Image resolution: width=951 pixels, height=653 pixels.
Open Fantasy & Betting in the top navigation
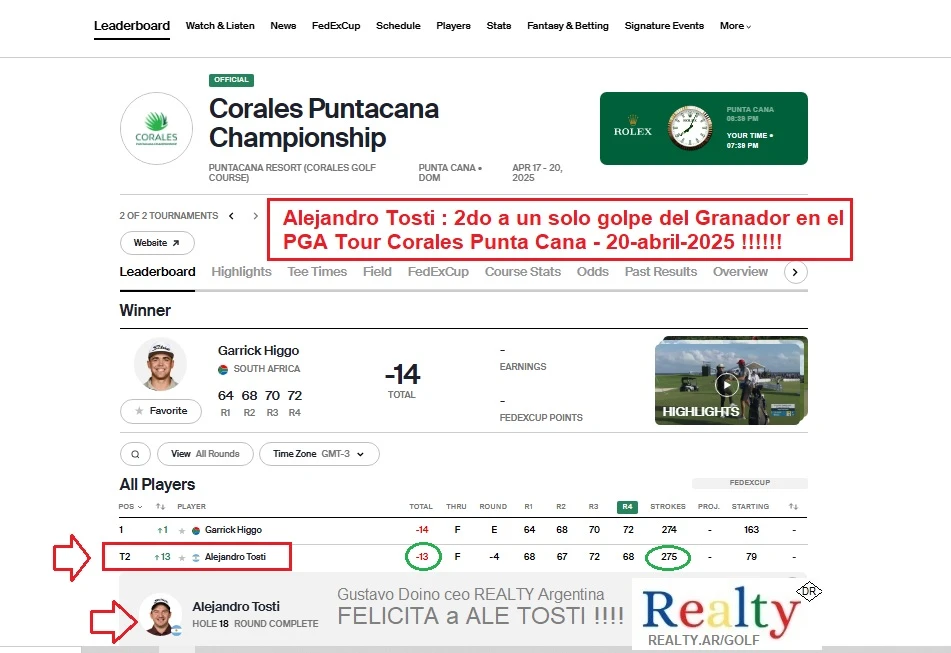click(568, 26)
